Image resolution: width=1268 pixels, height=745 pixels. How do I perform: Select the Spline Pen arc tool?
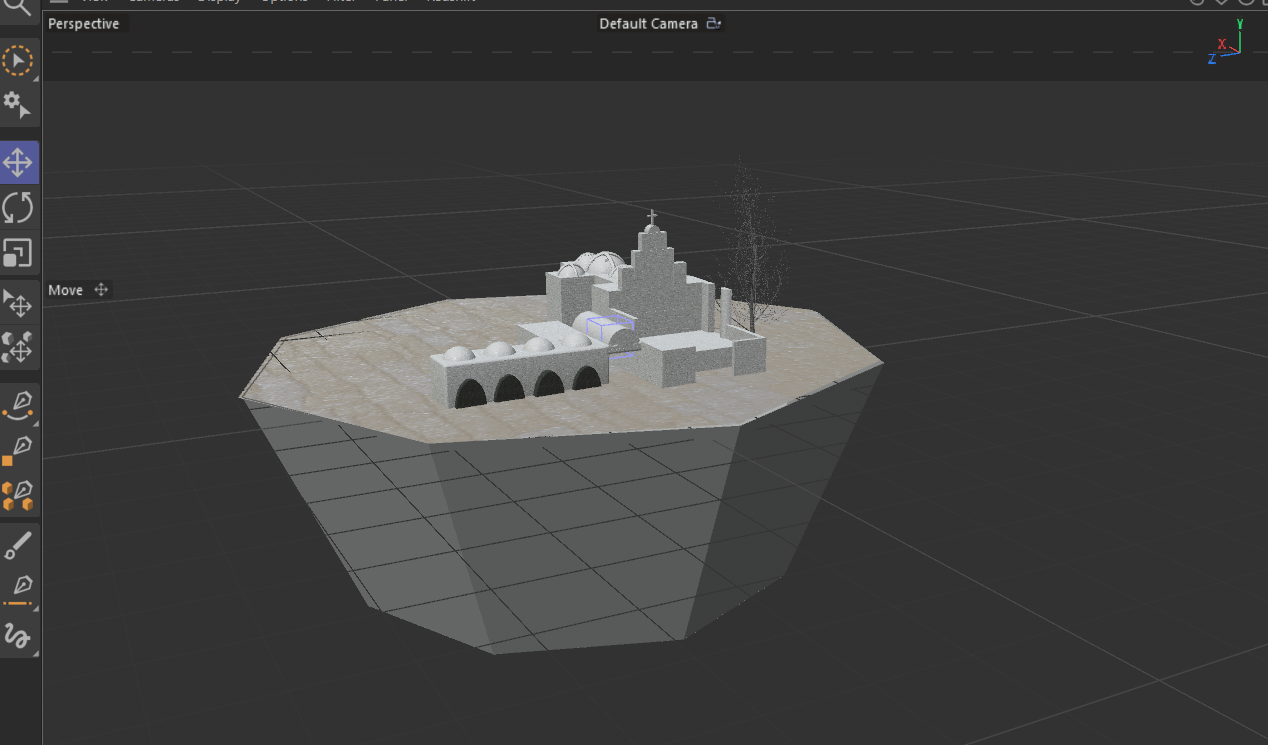(x=18, y=404)
